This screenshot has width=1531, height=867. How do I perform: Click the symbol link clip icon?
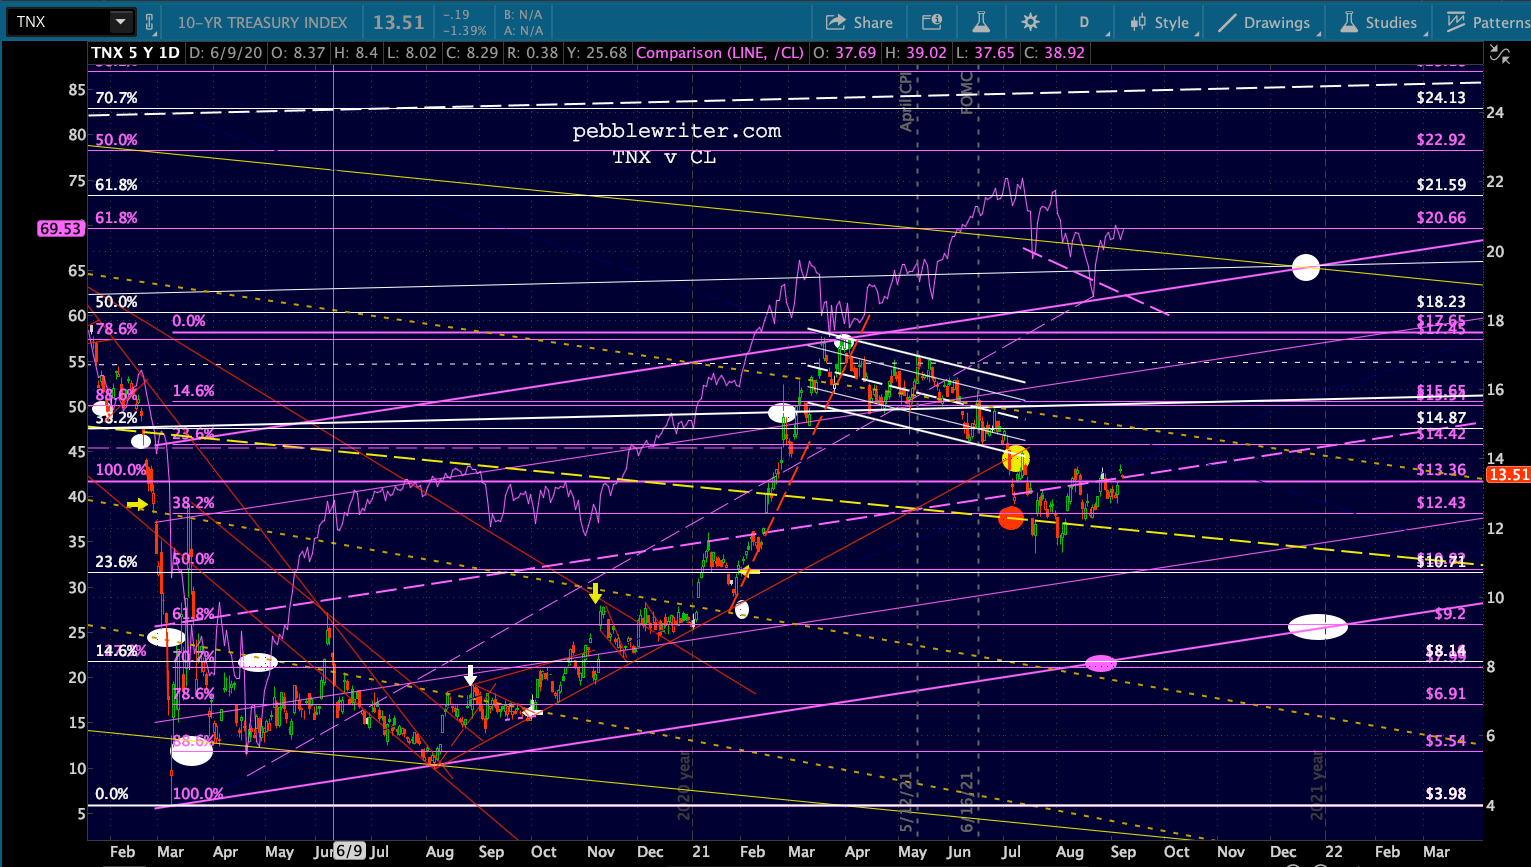[x=150, y=22]
